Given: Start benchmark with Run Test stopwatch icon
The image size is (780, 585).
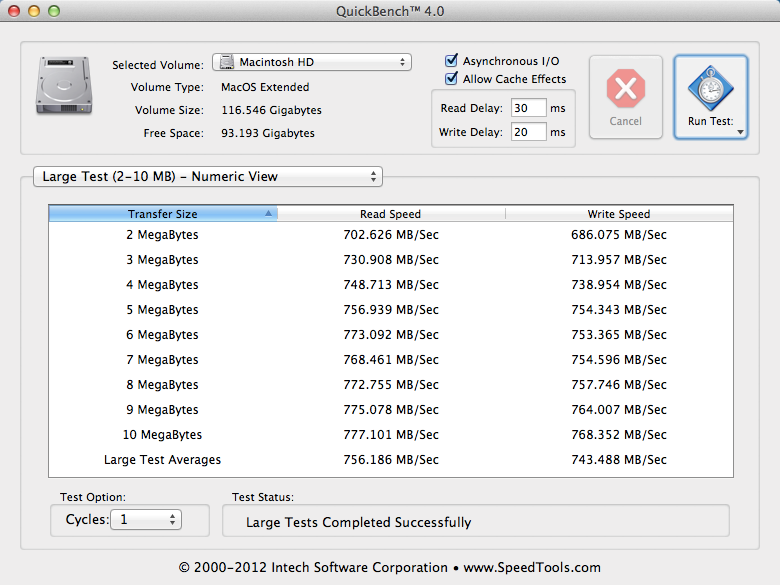Looking at the screenshot, I should click(x=710, y=90).
